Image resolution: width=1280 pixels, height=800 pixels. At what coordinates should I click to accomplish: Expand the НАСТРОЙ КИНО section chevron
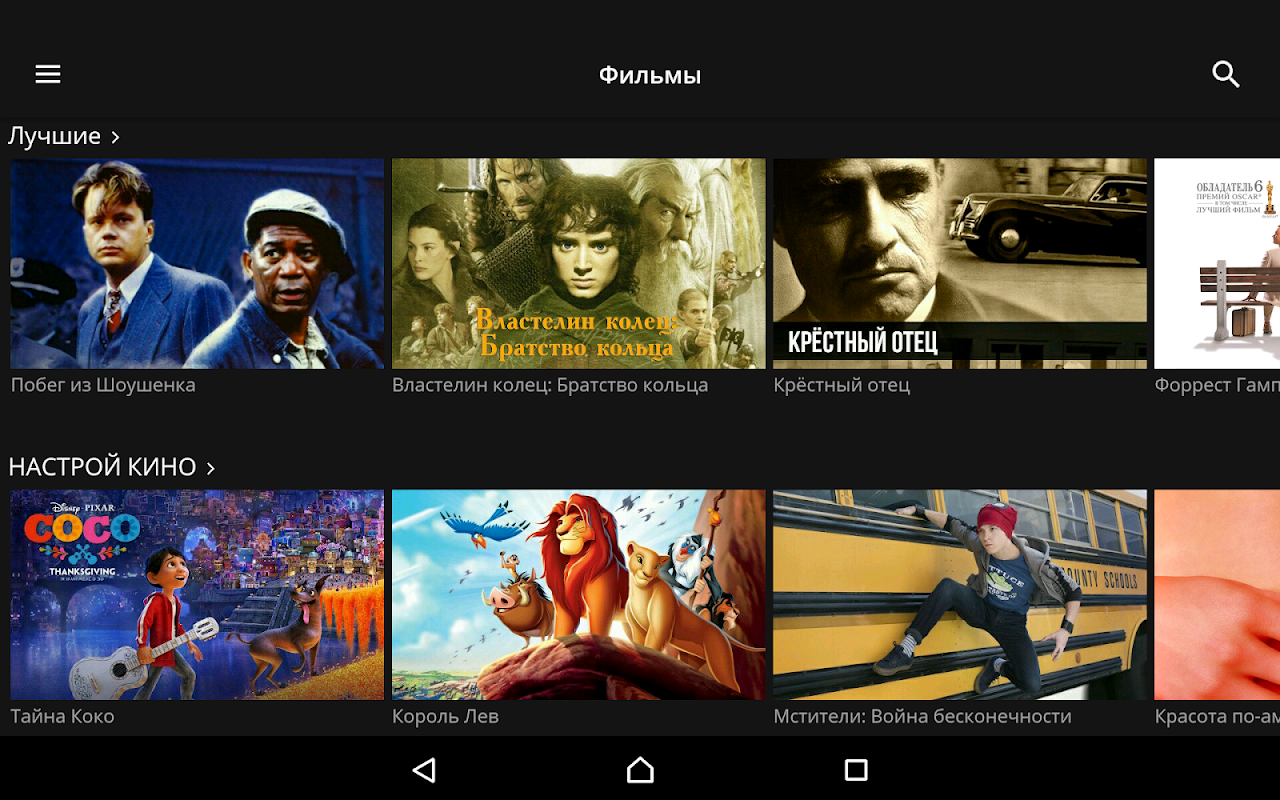coord(210,468)
